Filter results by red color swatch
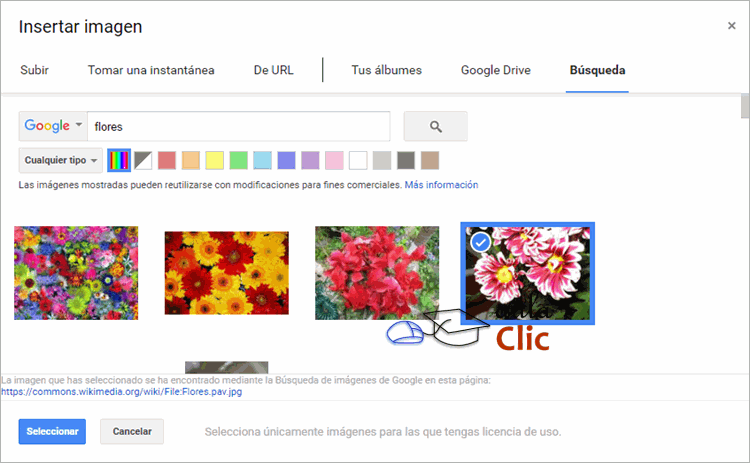 167,160
